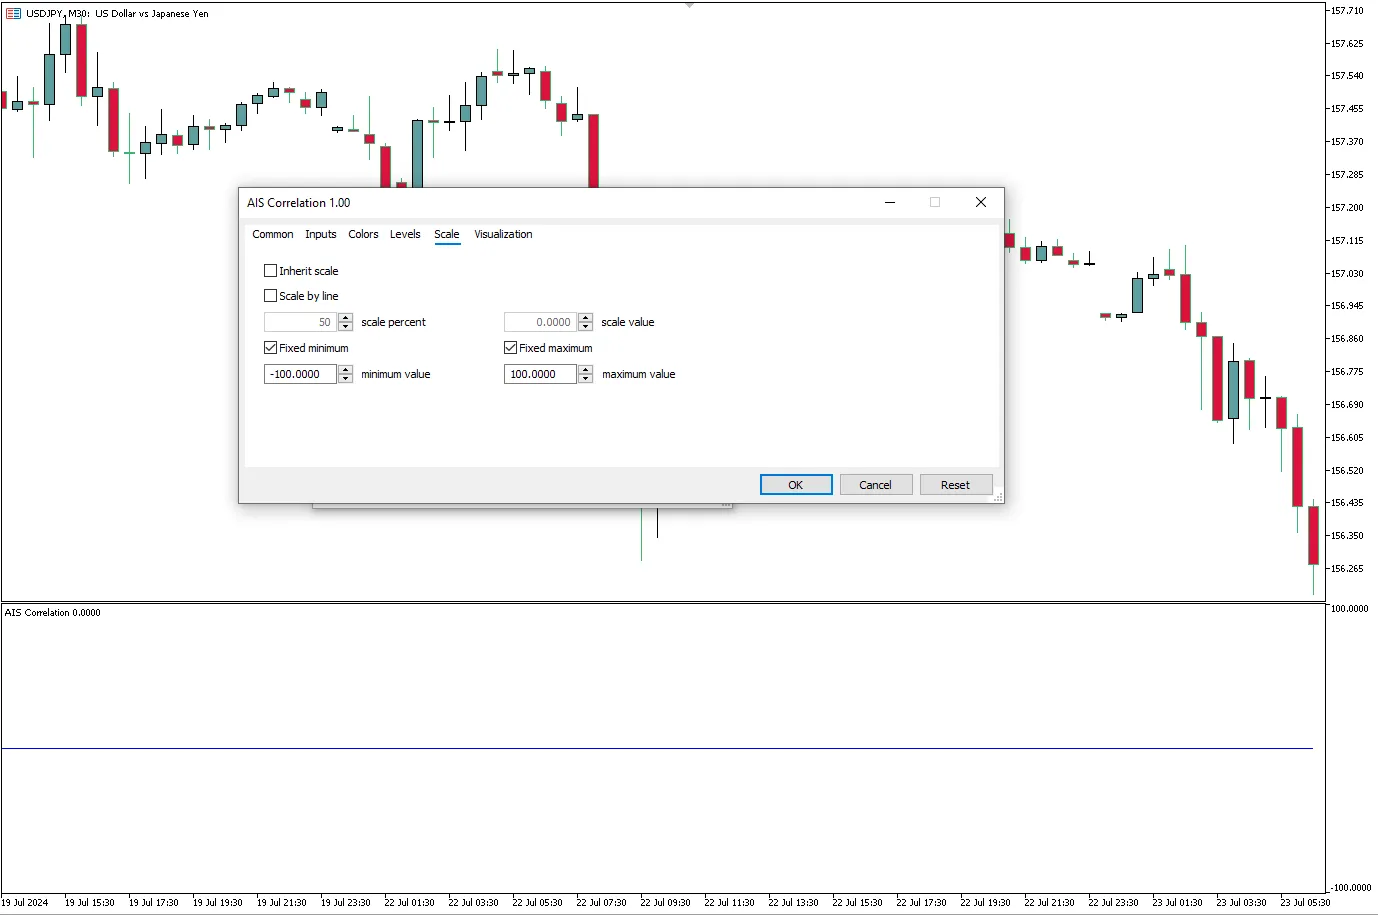The width and height of the screenshot is (1378, 915).
Task: Click the "USDJPY, M30" chart title text
Action: pyautogui.click(x=58, y=14)
